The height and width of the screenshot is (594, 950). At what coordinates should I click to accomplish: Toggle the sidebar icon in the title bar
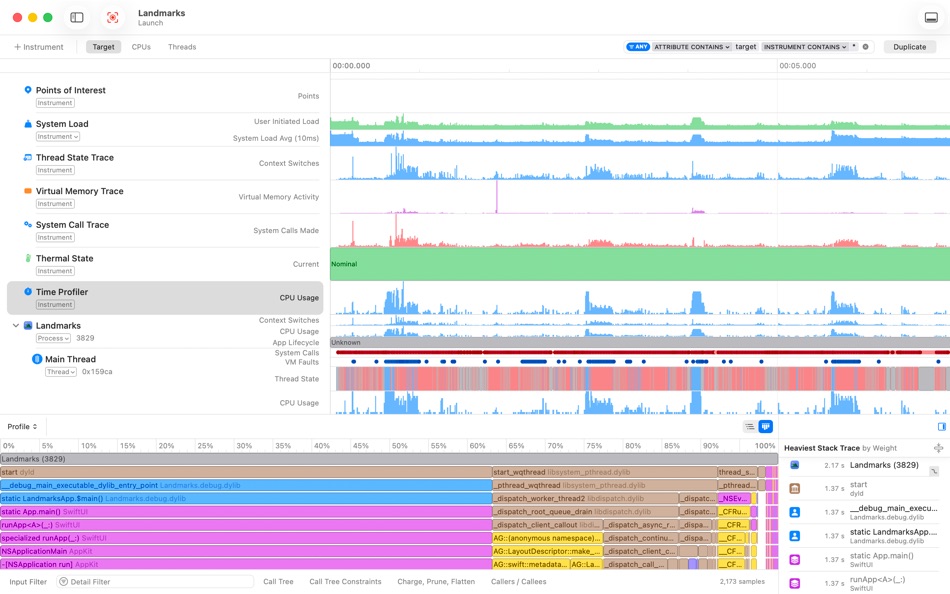pos(77,18)
